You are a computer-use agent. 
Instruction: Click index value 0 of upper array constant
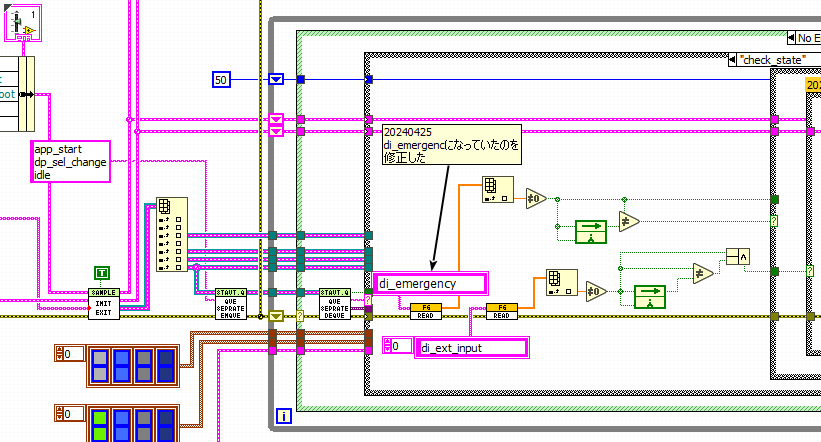point(73,354)
